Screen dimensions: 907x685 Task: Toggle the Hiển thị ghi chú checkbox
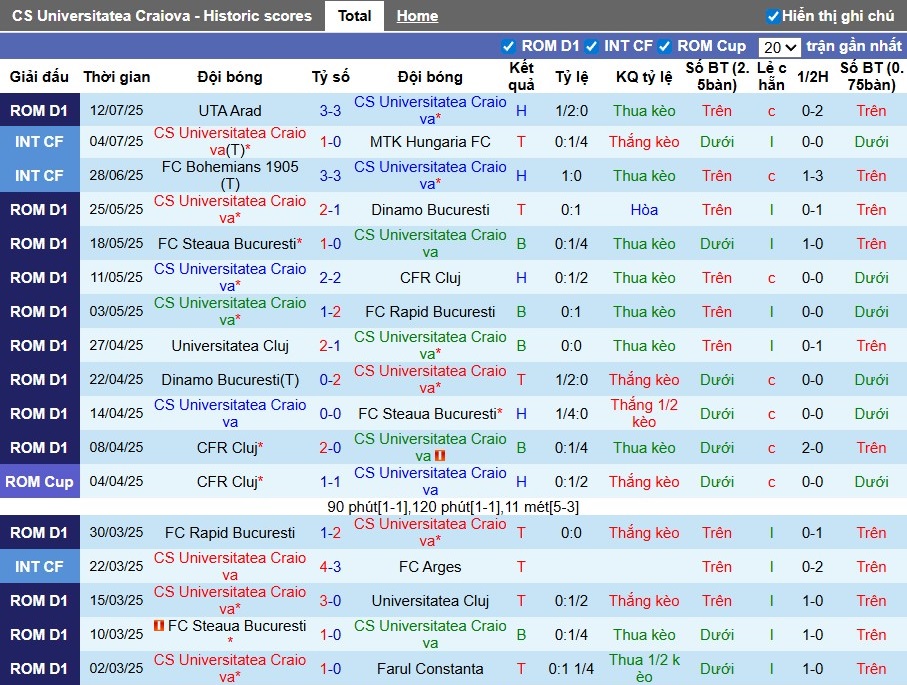tap(773, 16)
